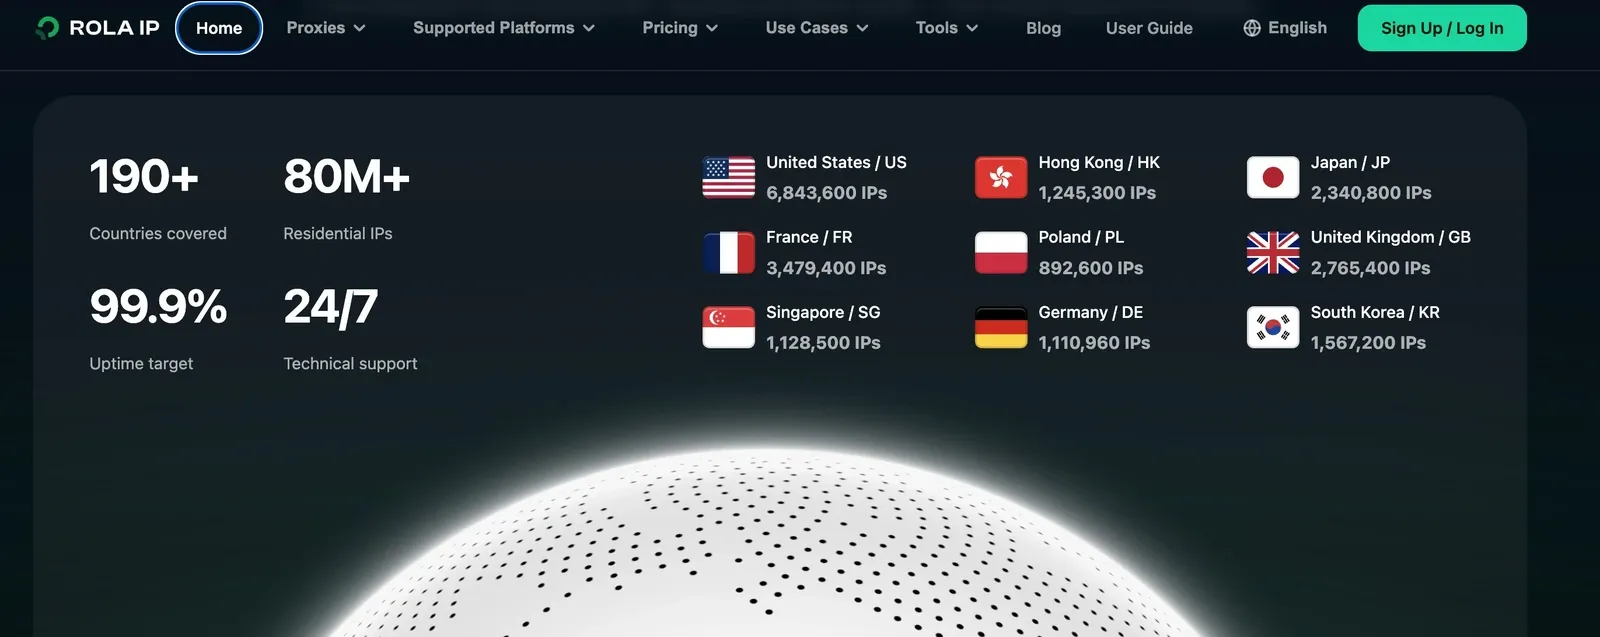Image resolution: width=1600 pixels, height=637 pixels.
Task: Click the ROLA IP brand name
Action: (114, 28)
